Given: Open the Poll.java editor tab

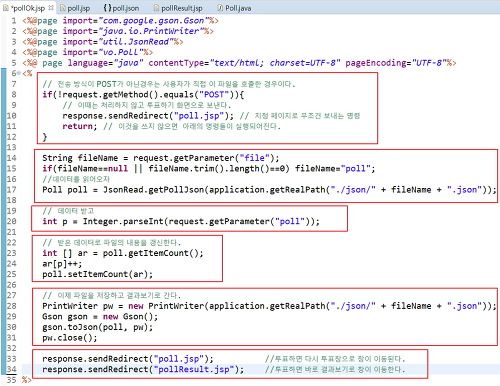Looking at the screenshot, I should click(x=235, y=8).
